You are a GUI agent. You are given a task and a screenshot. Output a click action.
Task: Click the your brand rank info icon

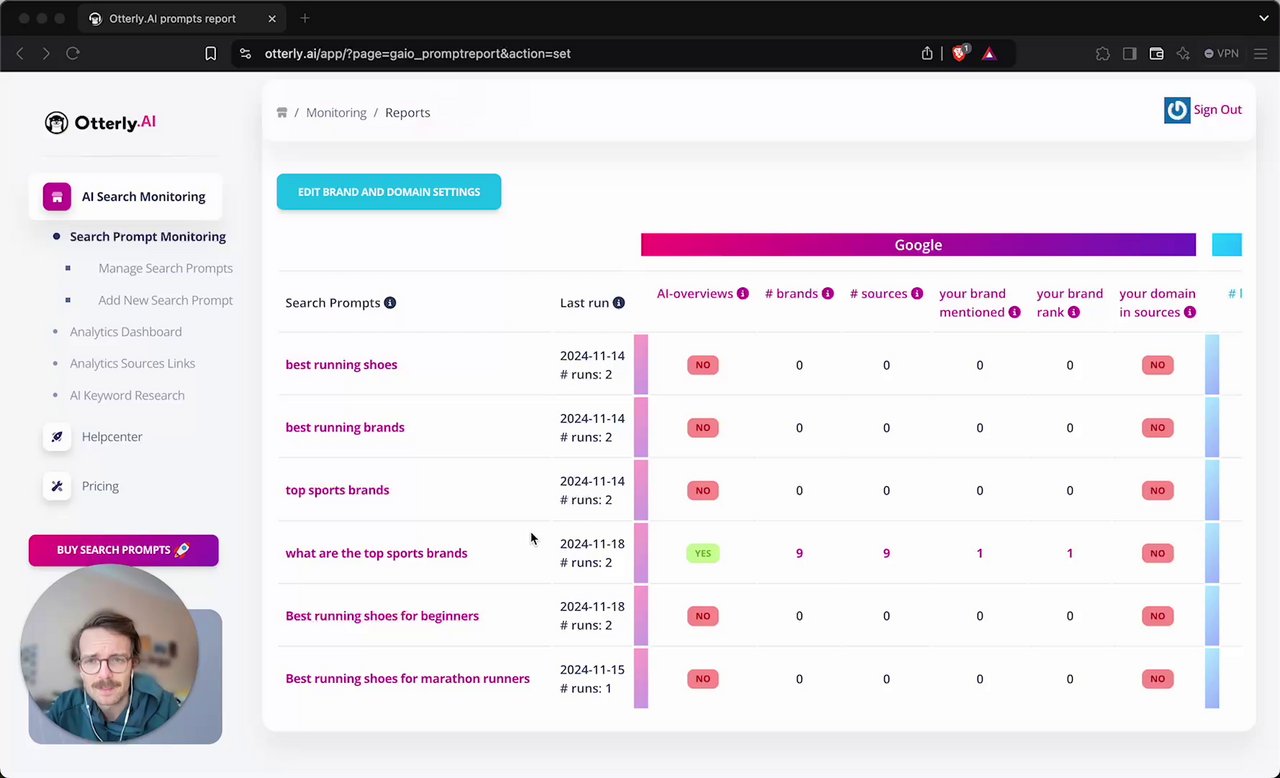pos(1074,313)
